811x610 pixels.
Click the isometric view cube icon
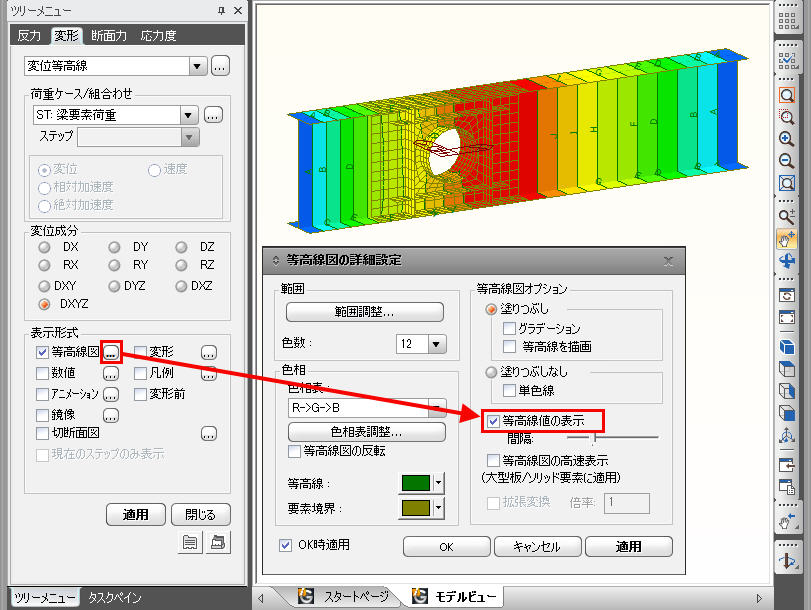coord(787,347)
